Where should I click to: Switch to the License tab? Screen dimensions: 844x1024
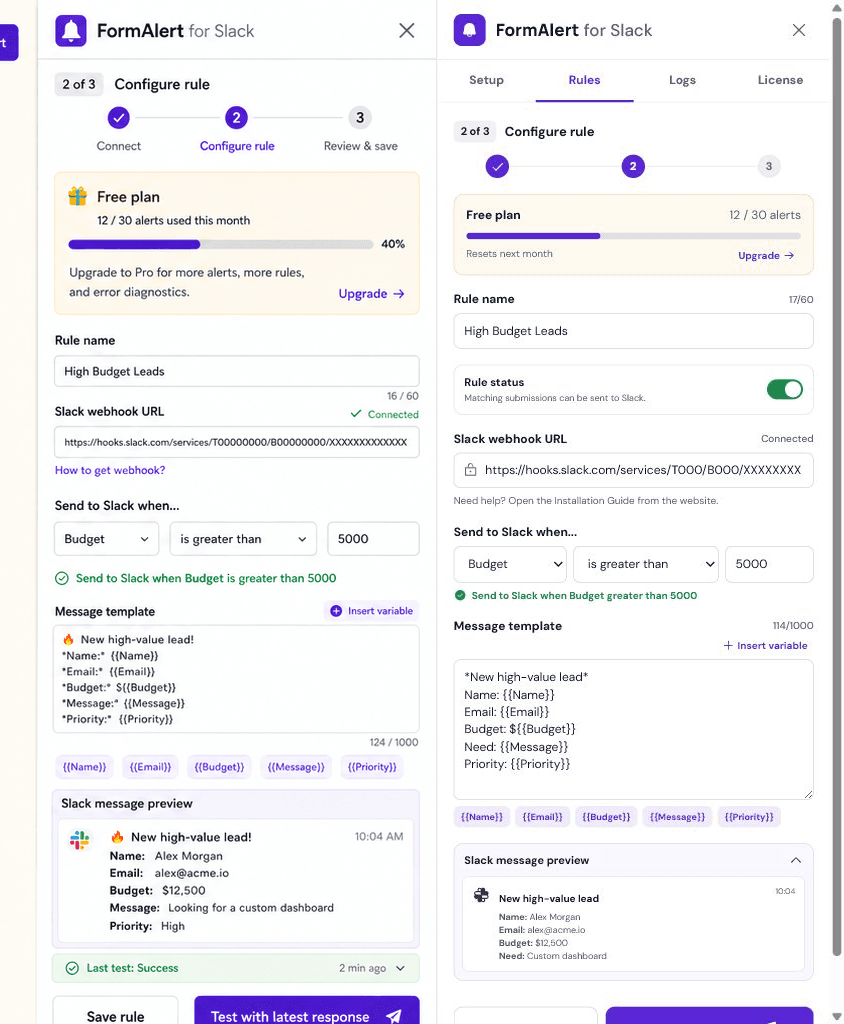780,80
